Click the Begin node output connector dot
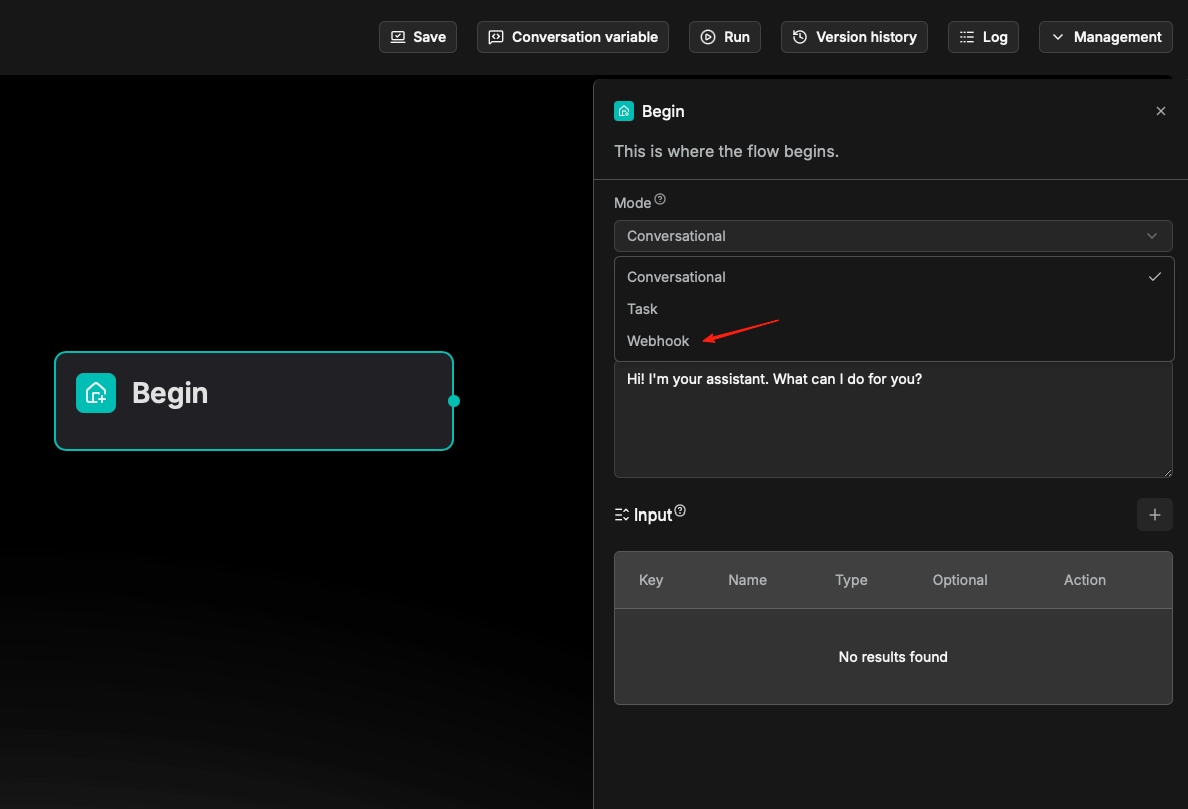 click(454, 401)
